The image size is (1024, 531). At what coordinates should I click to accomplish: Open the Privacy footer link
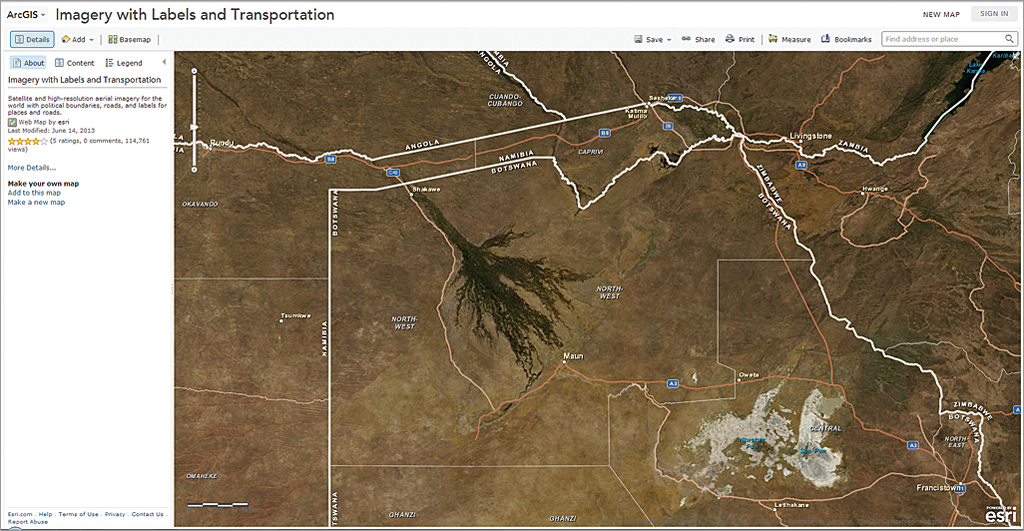(x=115, y=514)
